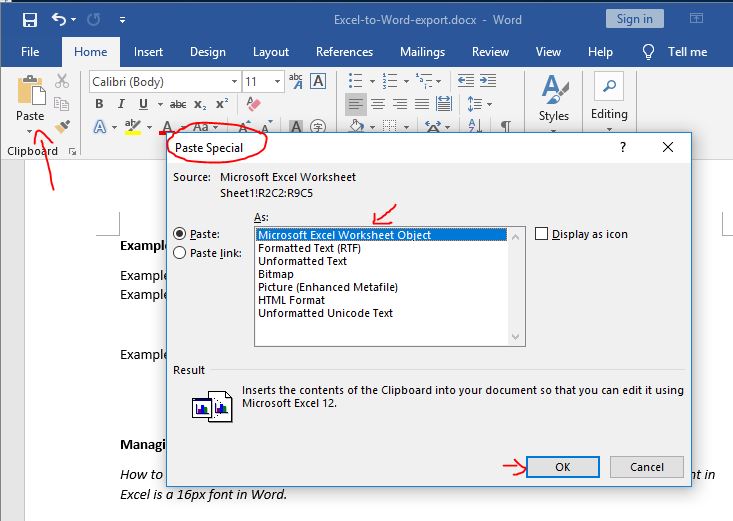Open the Bullets library dropdown arrow

tap(372, 82)
